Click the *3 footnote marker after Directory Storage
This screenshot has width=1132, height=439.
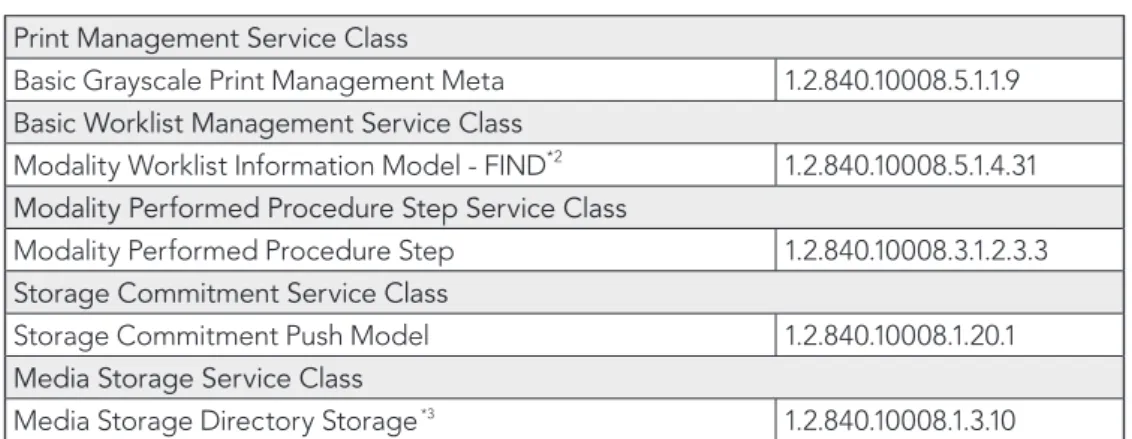click(x=427, y=414)
